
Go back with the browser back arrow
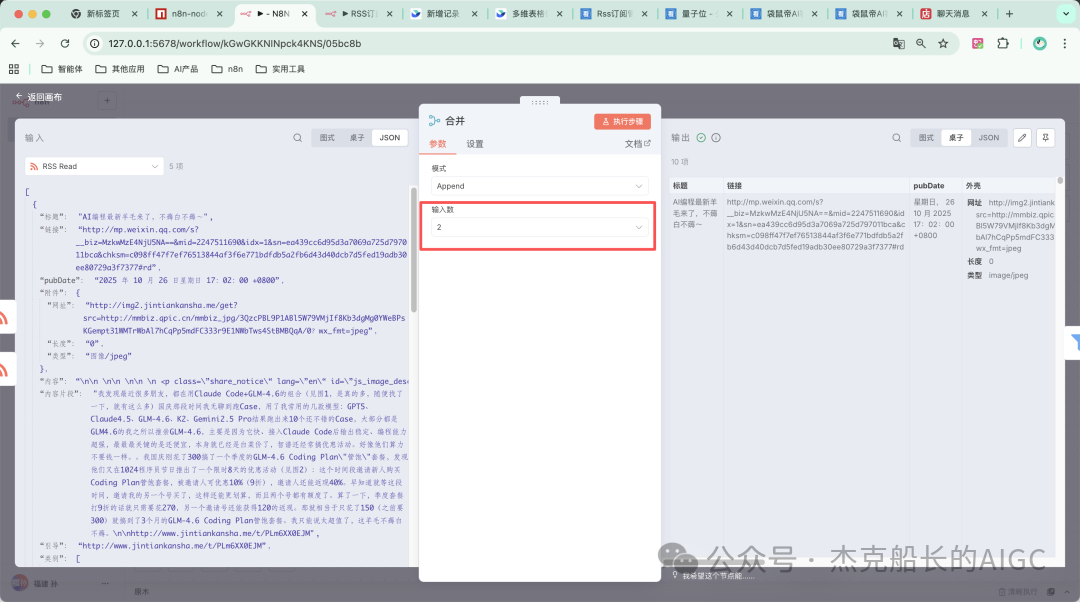click(x=15, y=43)
